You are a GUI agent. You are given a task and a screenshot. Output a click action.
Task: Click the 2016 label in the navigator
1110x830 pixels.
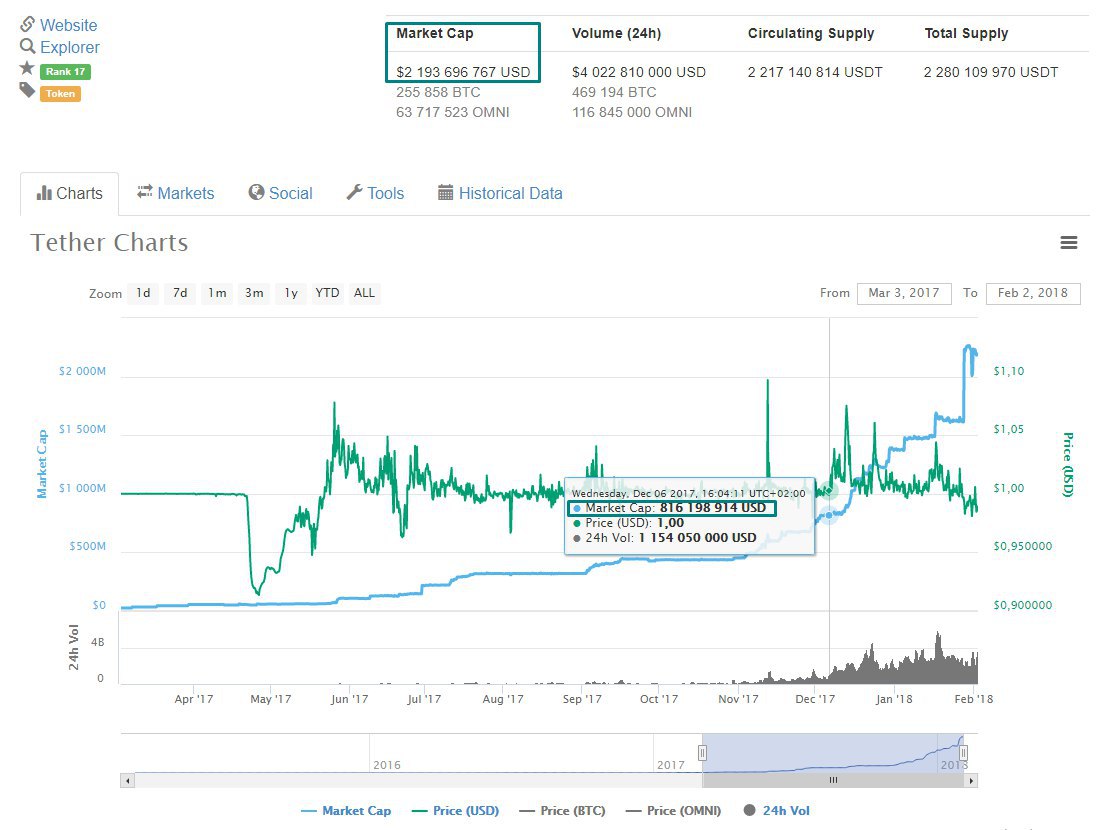click(x=387, y=765)
